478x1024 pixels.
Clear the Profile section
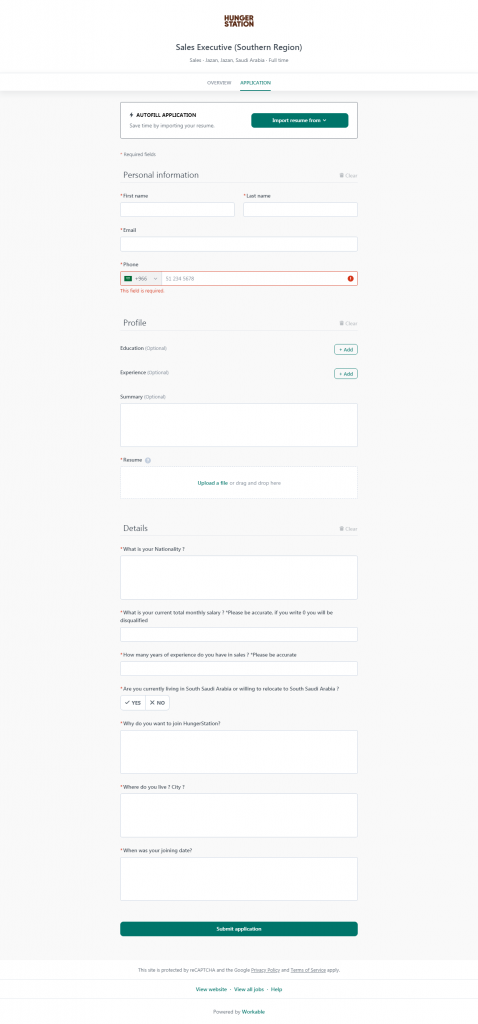click(348, 323)
